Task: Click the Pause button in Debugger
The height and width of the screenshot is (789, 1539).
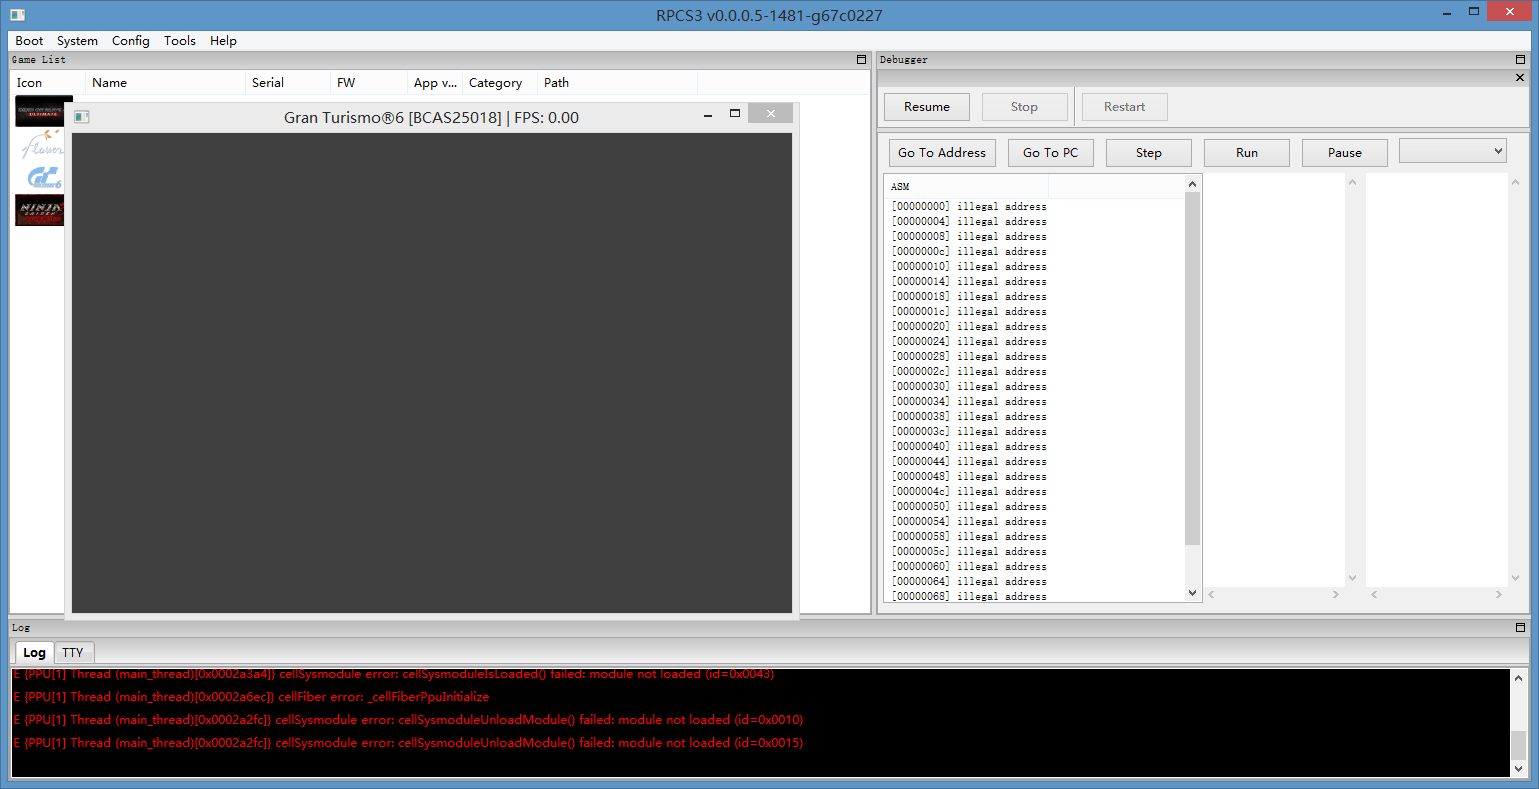Action: click(1345, 153)
